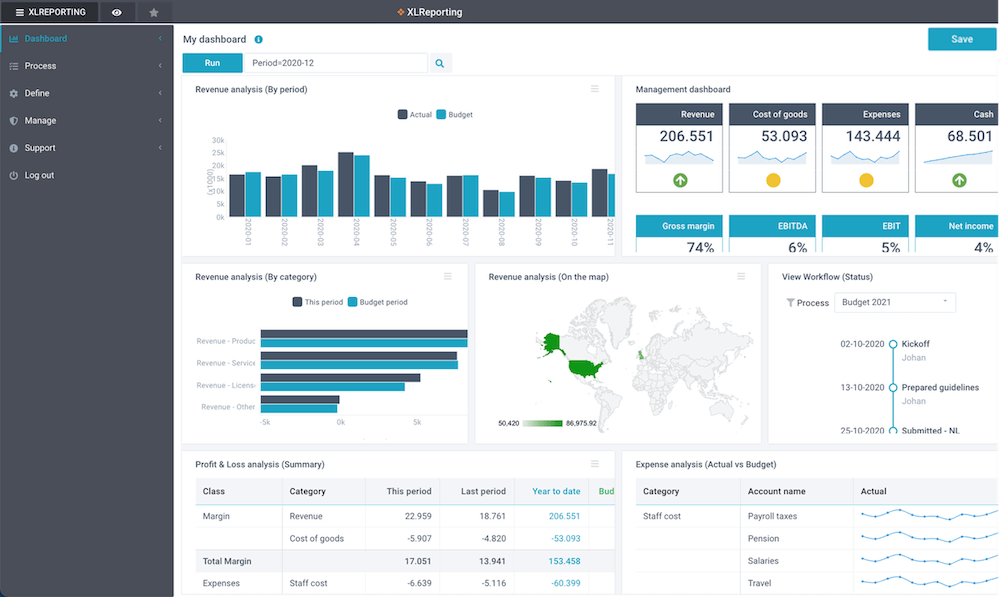Click the Cash KPI card sparkline
The height and width of the screenshot is (597, 1000).
[958, 157]
